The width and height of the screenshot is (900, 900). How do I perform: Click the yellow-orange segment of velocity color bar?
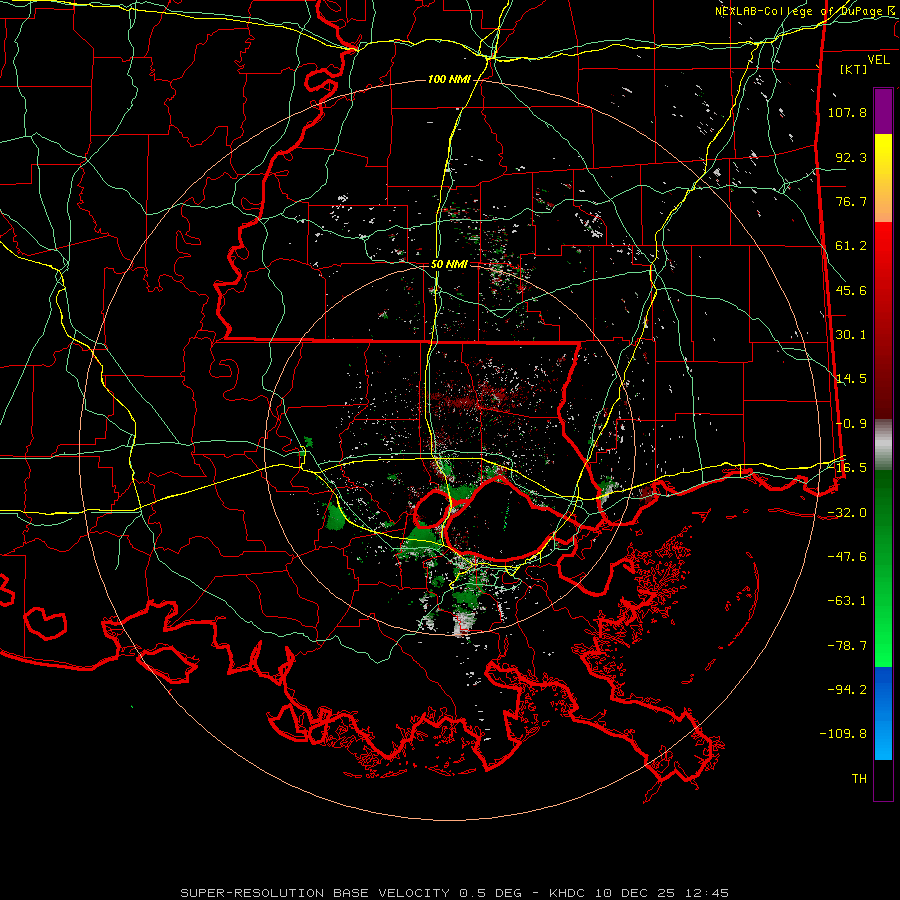tap(883, 178)
